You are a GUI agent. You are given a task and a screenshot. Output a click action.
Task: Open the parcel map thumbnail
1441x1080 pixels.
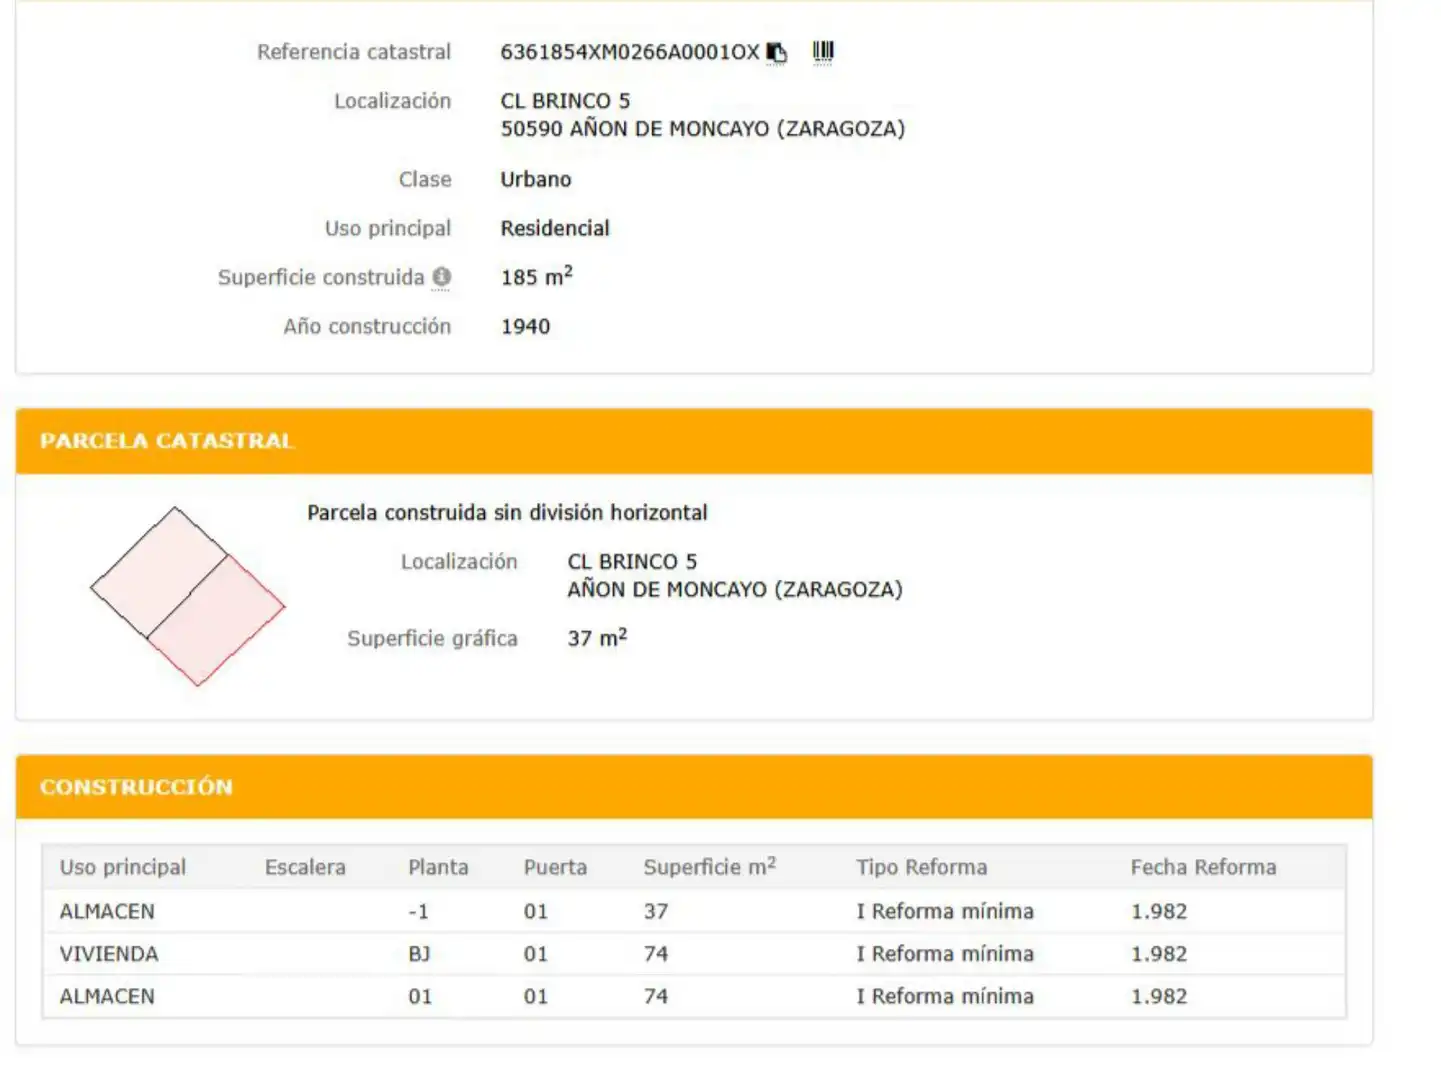tap(188, 596)
